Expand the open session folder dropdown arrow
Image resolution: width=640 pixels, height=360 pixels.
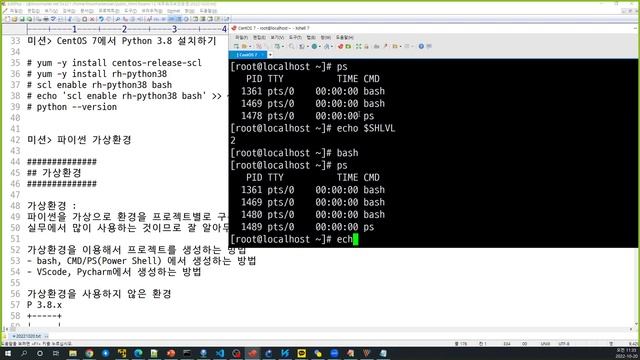pyautogui.click(x=250, y=47)
